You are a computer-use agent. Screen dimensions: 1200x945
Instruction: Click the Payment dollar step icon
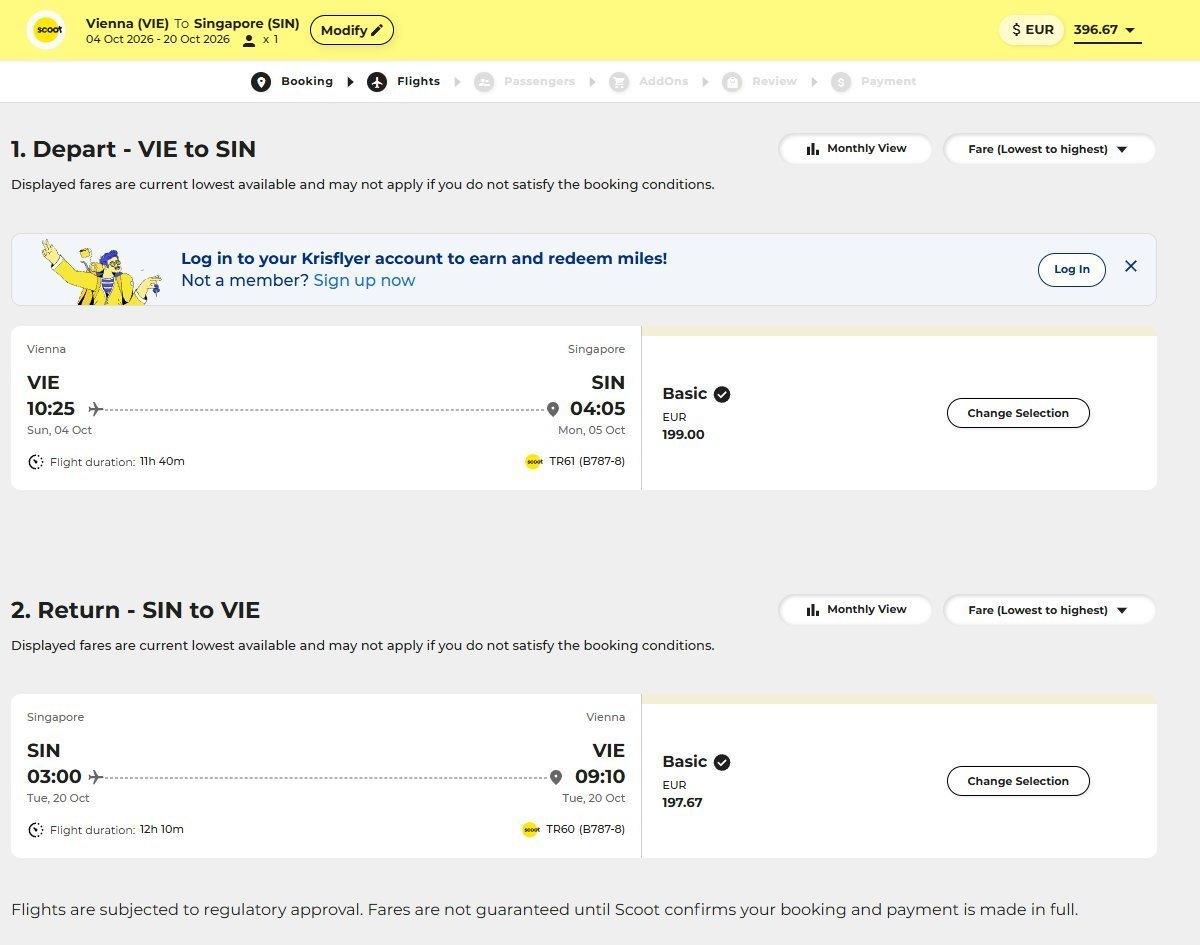[841, 82]
